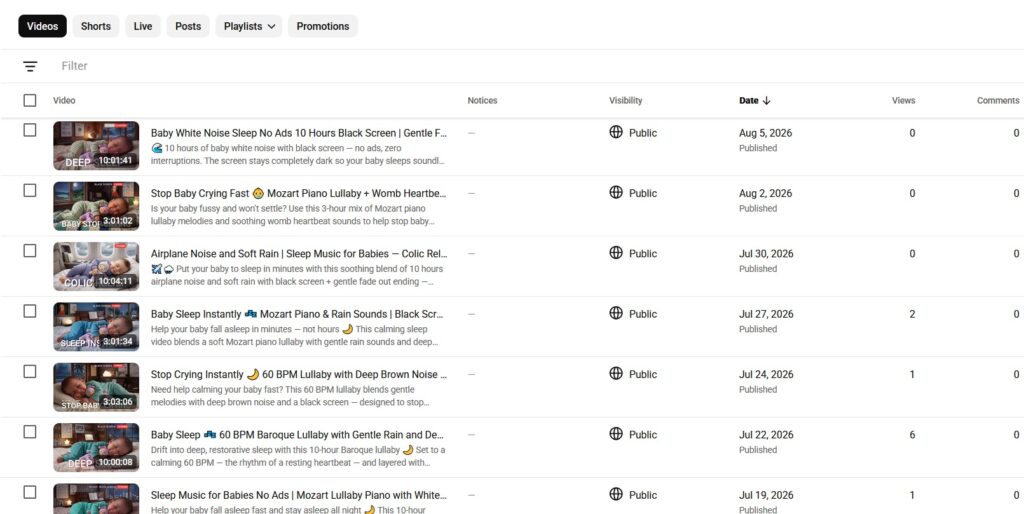Click description starting 'Is your baby fussy'
The image size is (1024, 514).
(293, 215)
